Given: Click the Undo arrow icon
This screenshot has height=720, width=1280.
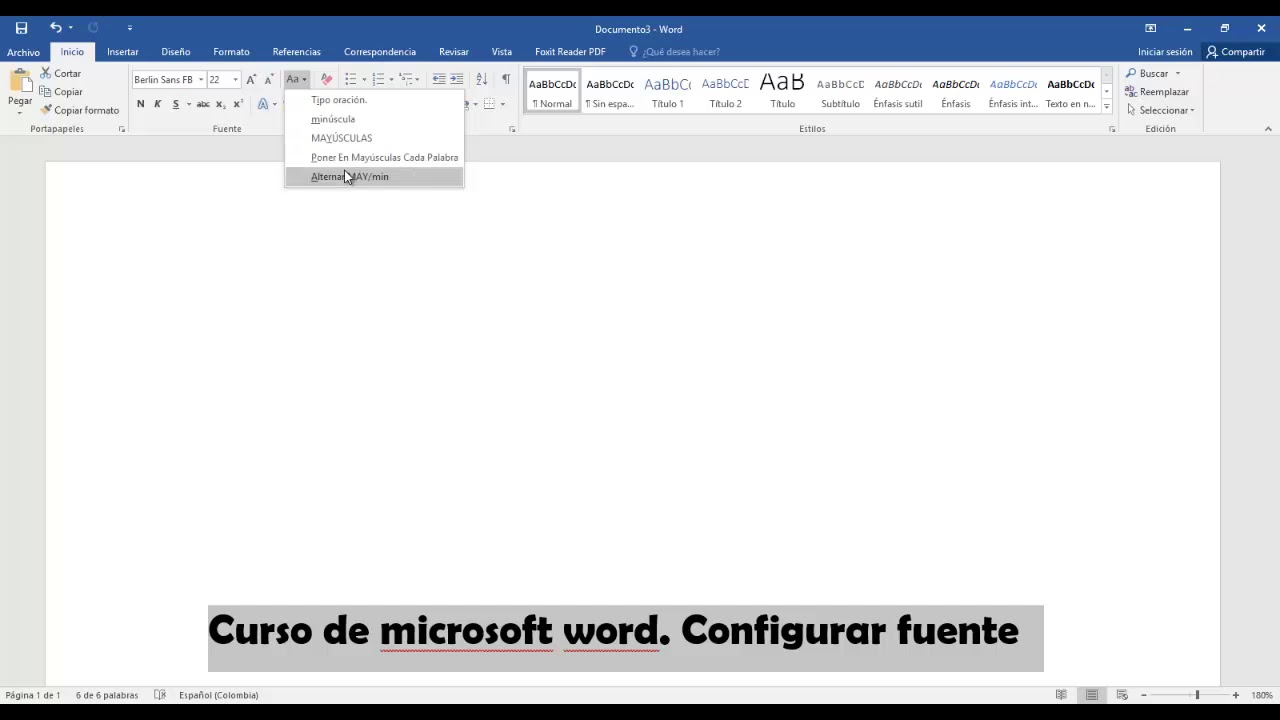Looking at the screenshot, I should tap(56, 28).
